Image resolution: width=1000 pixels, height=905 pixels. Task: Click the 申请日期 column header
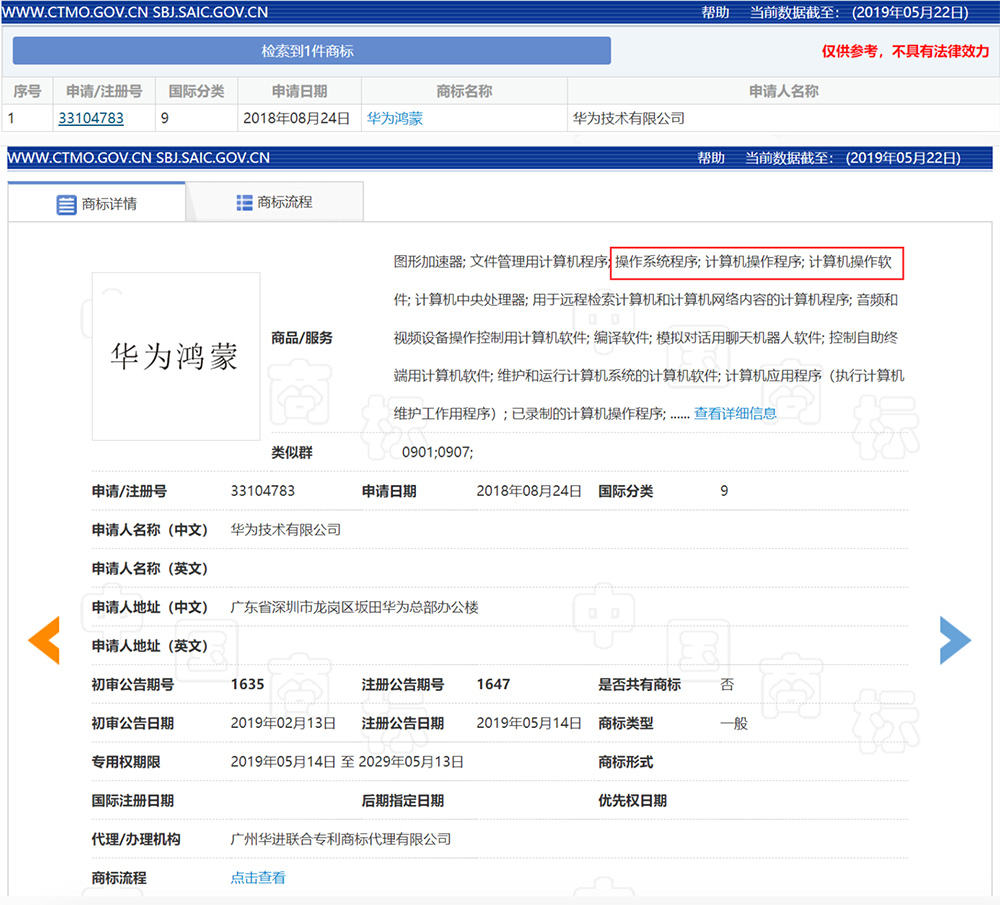pyautogui.click(x=299, y=91)
